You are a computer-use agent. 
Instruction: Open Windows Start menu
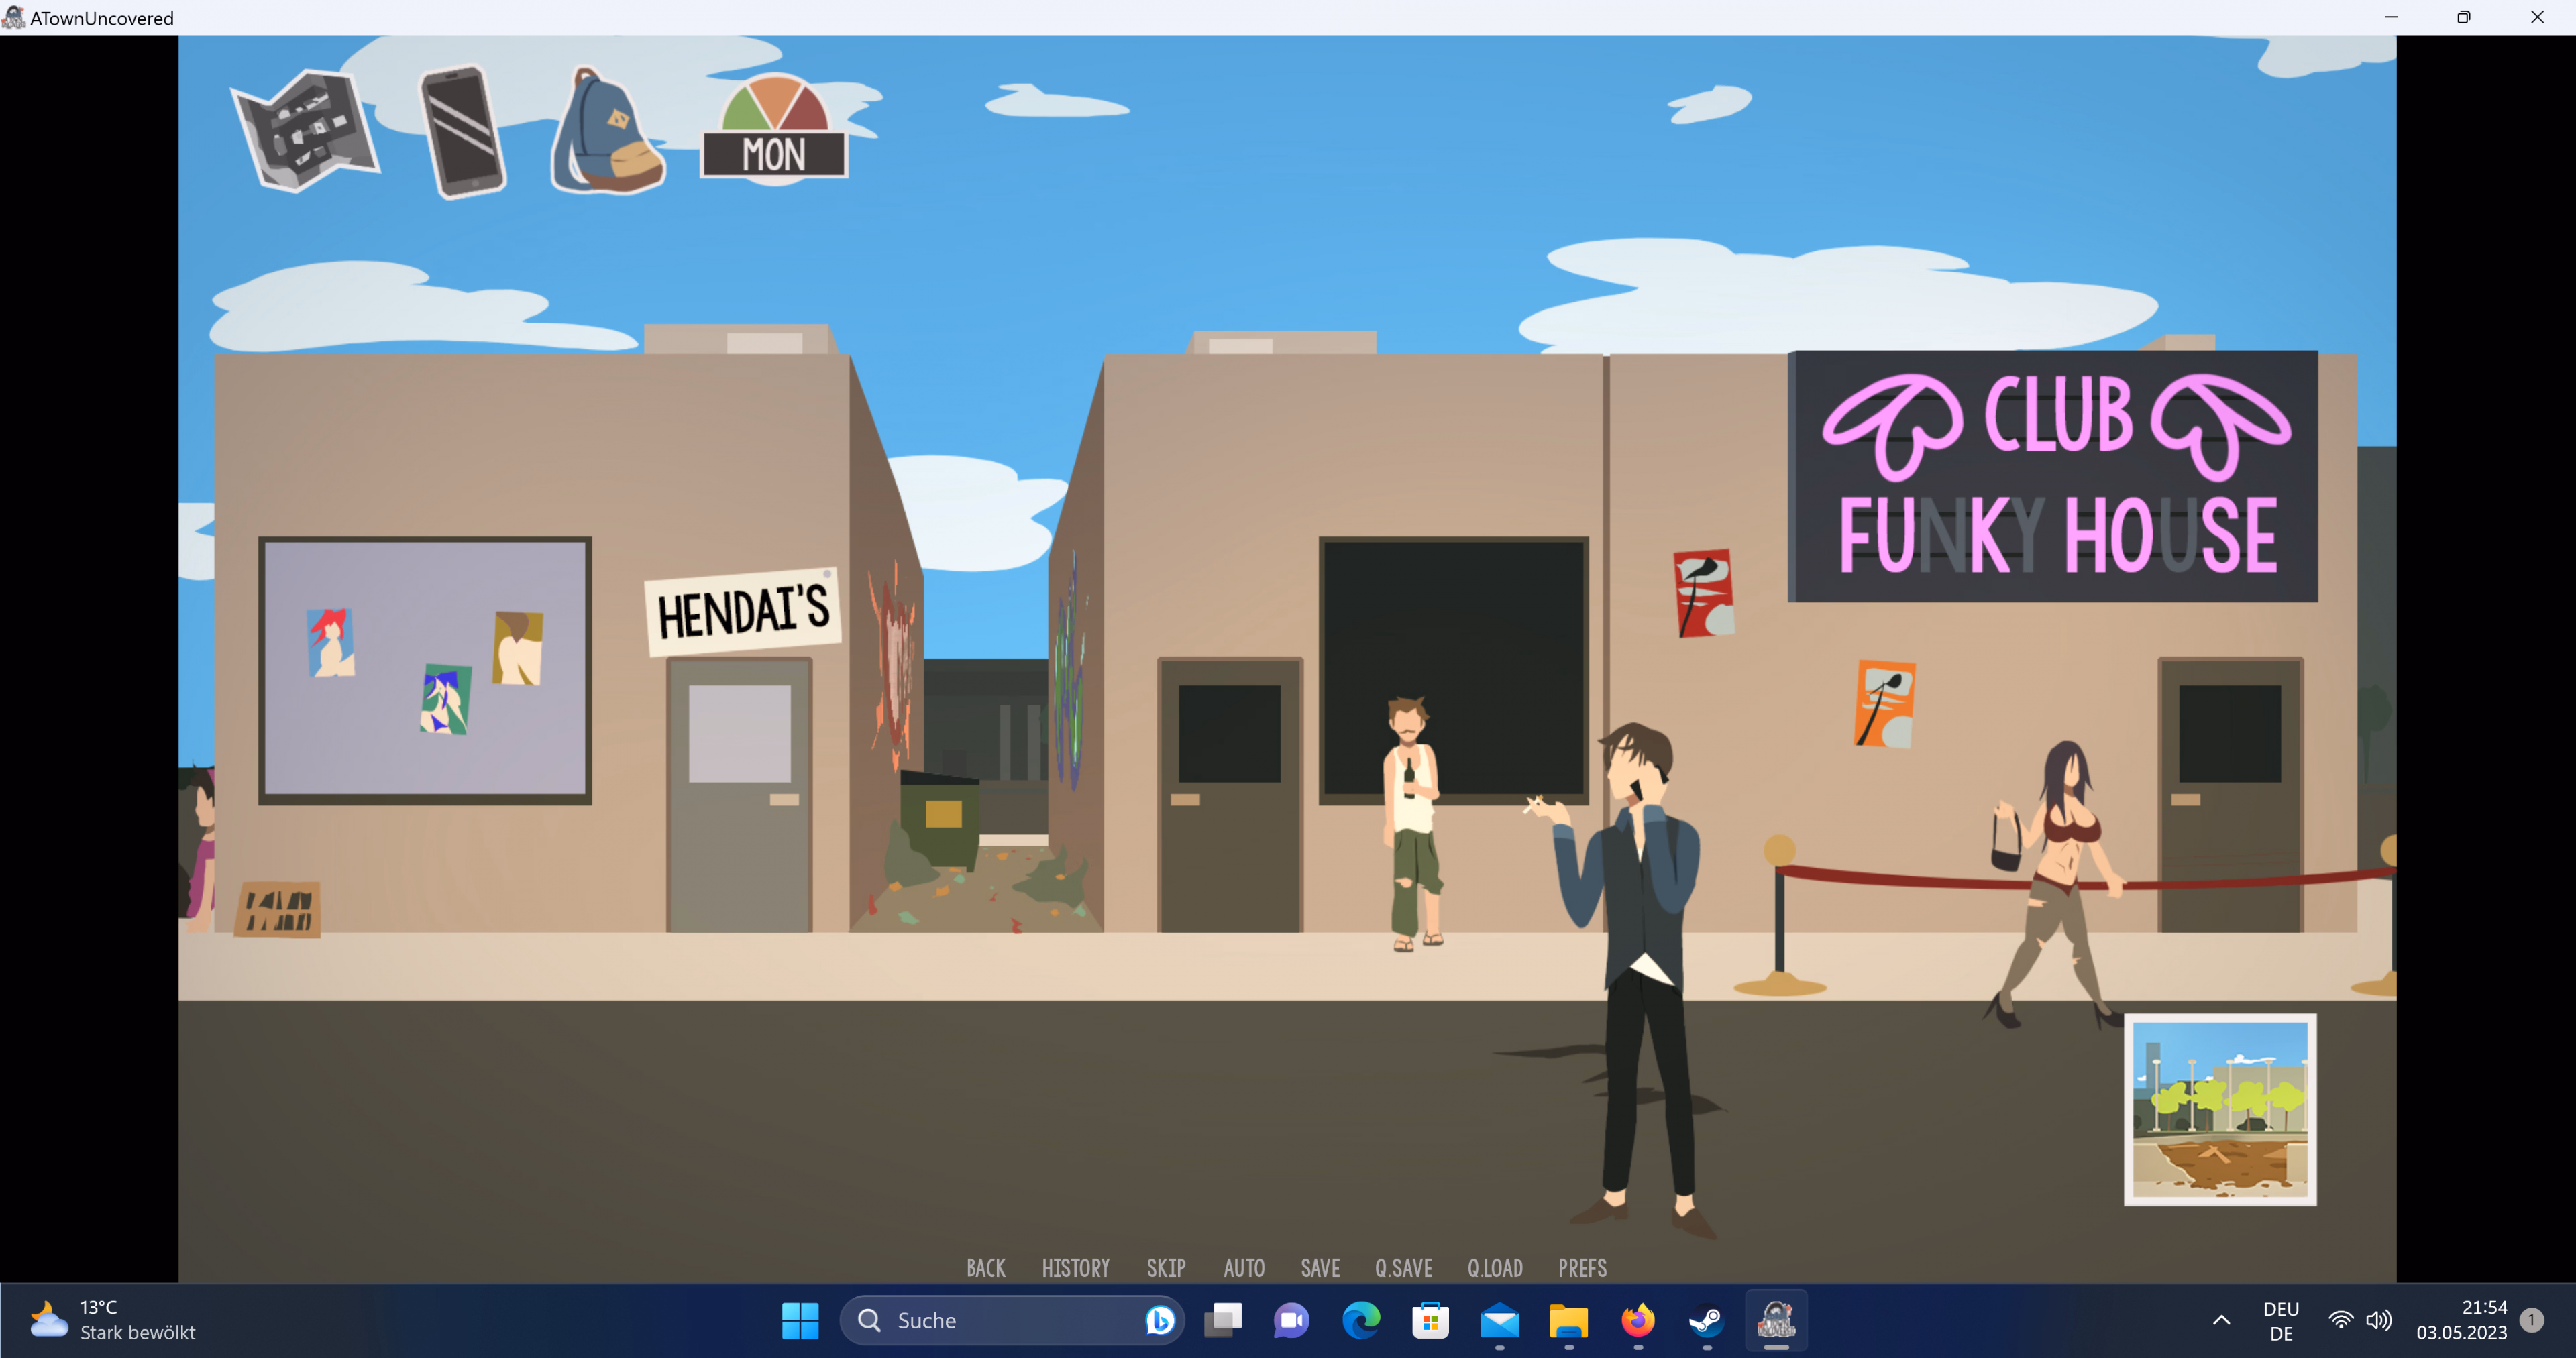click(x=800, y=1321)
